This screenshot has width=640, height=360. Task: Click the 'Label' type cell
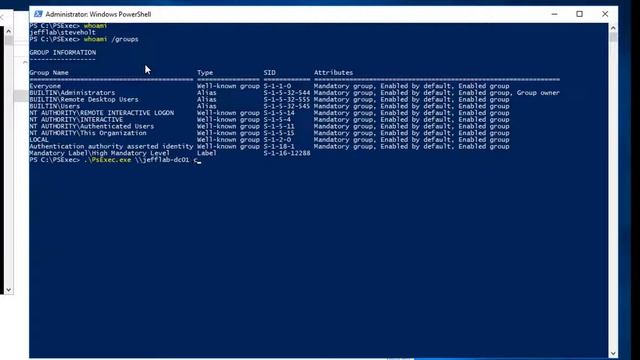(x=207, y=153)
